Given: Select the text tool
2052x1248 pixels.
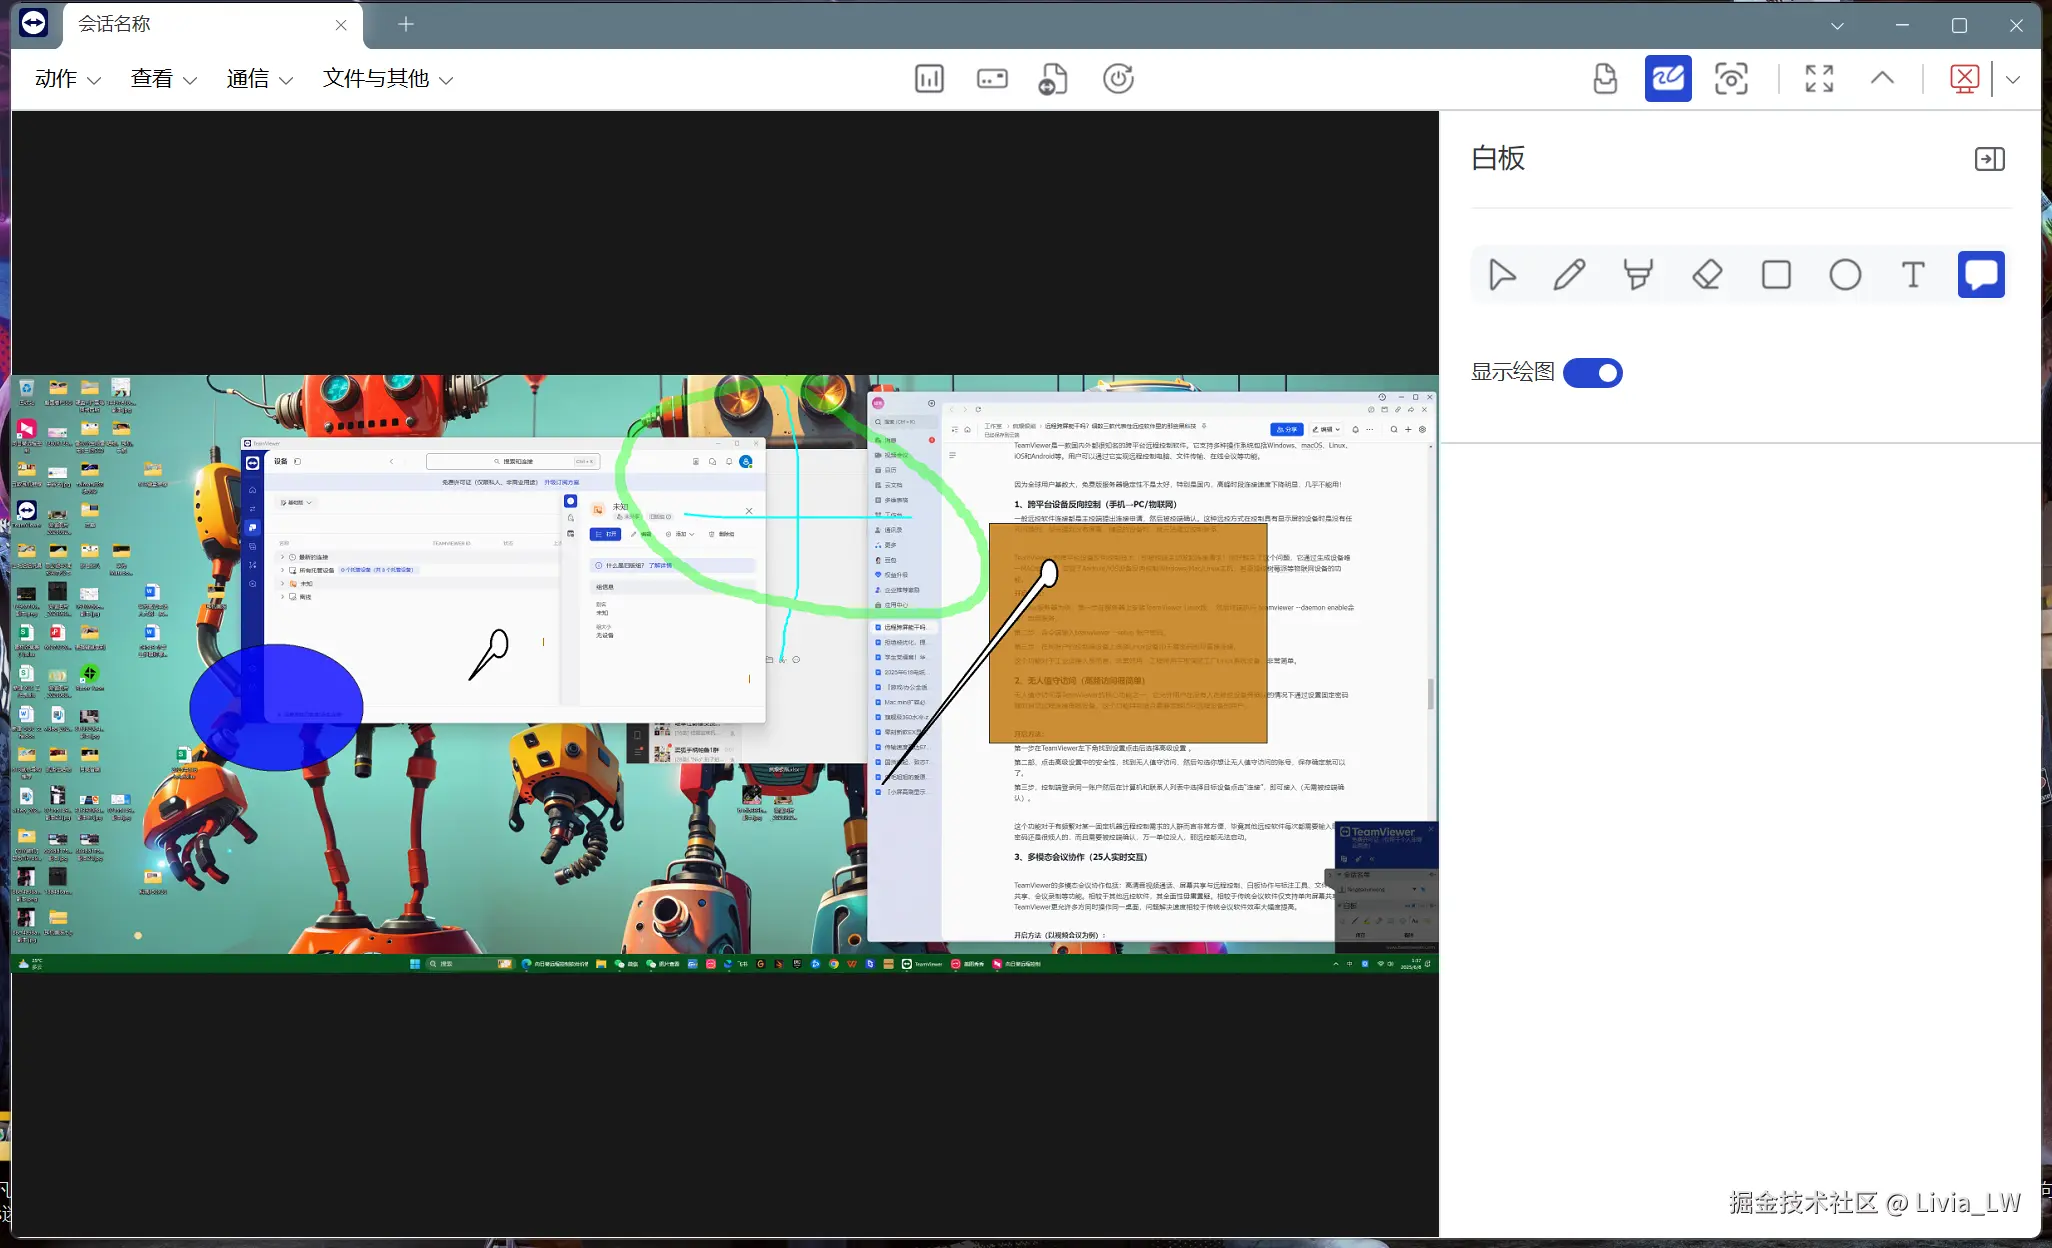Looking at the screenshot, I should [1913, 274].
